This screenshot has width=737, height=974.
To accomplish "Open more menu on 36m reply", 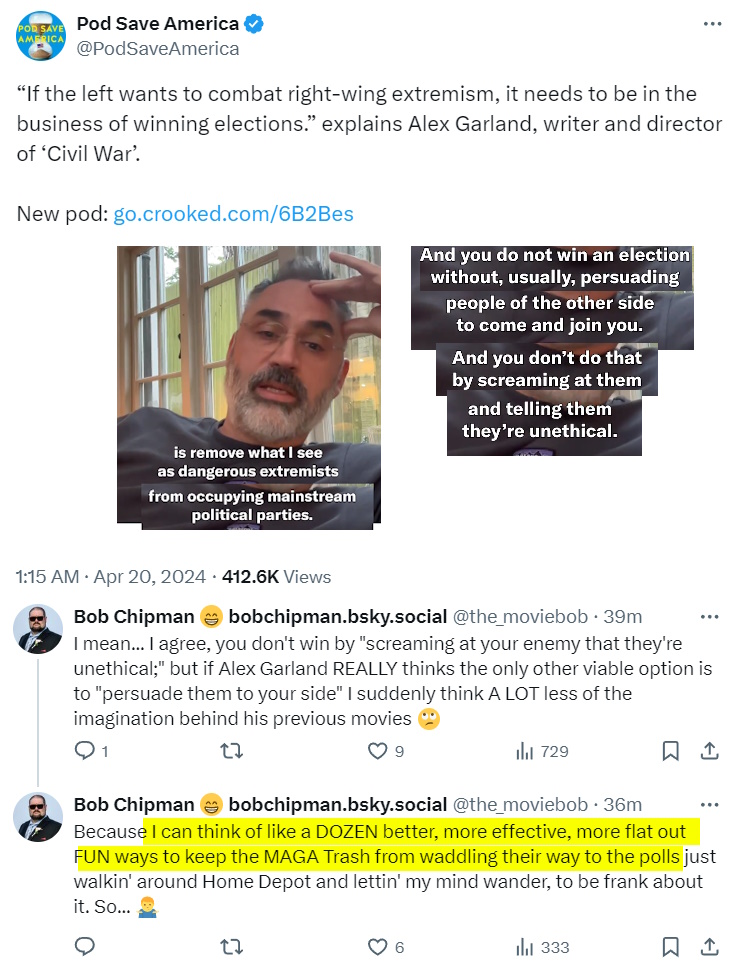I will coord(709,805).
